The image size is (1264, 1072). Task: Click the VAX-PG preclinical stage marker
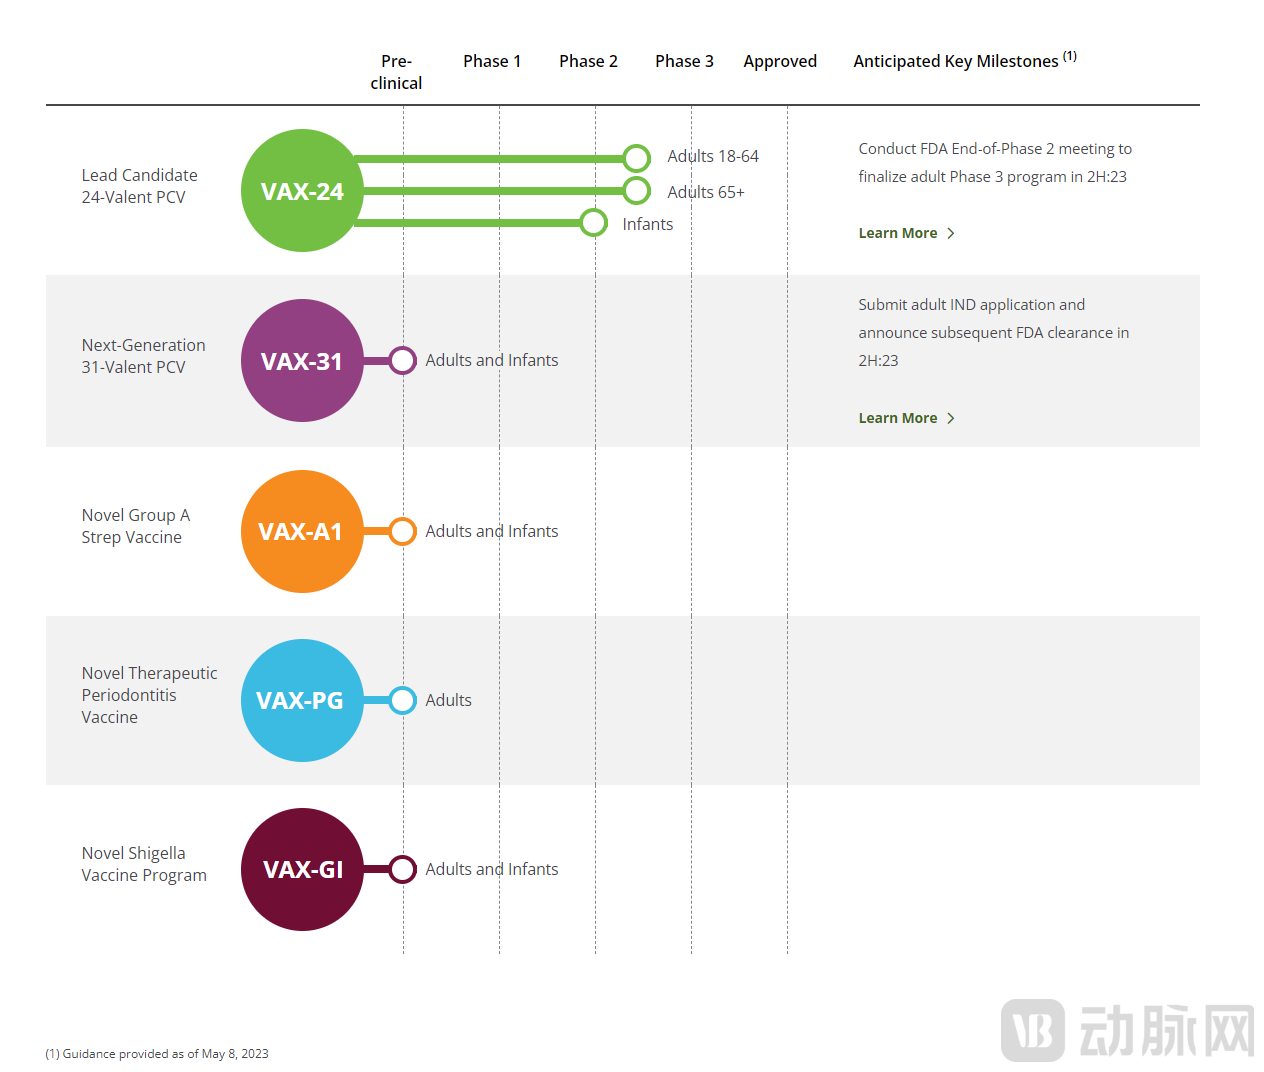402,700
